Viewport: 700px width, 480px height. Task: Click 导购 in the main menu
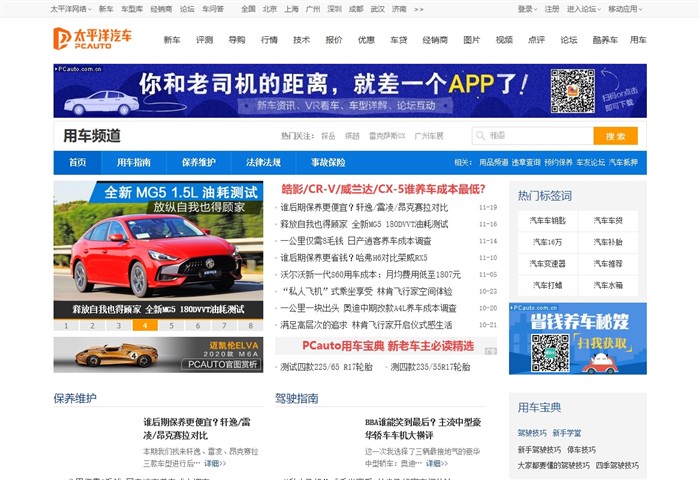pos(237,40)
